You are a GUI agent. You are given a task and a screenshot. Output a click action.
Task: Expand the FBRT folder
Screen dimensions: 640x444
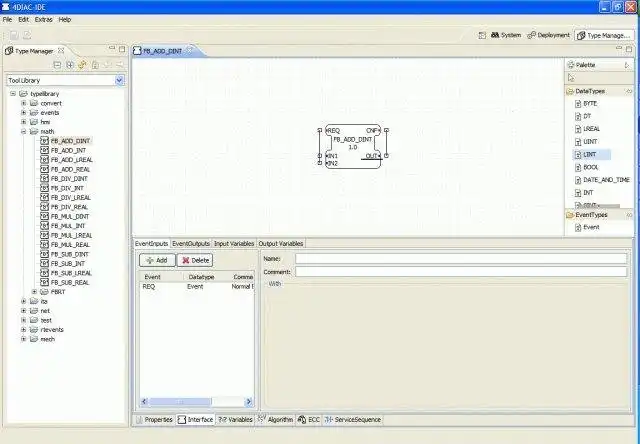pos(34,292)
